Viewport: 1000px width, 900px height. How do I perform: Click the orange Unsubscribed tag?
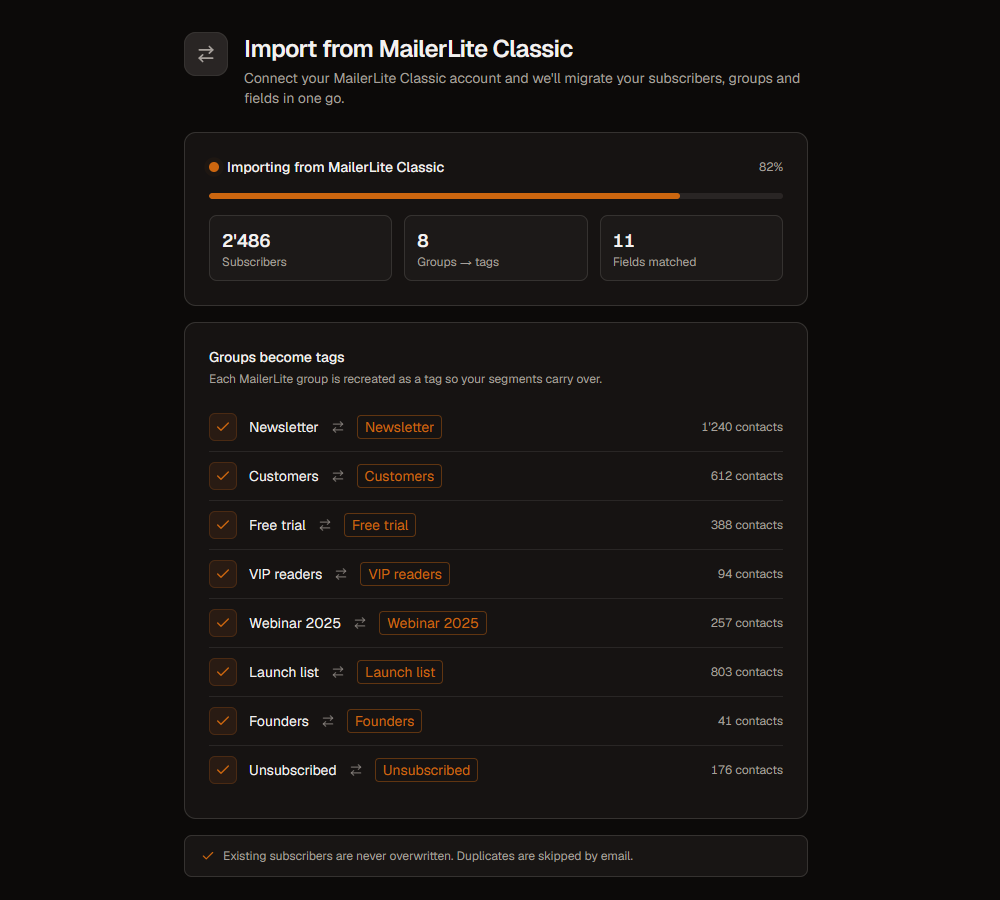pyautogui.click(x=427, y=770)
